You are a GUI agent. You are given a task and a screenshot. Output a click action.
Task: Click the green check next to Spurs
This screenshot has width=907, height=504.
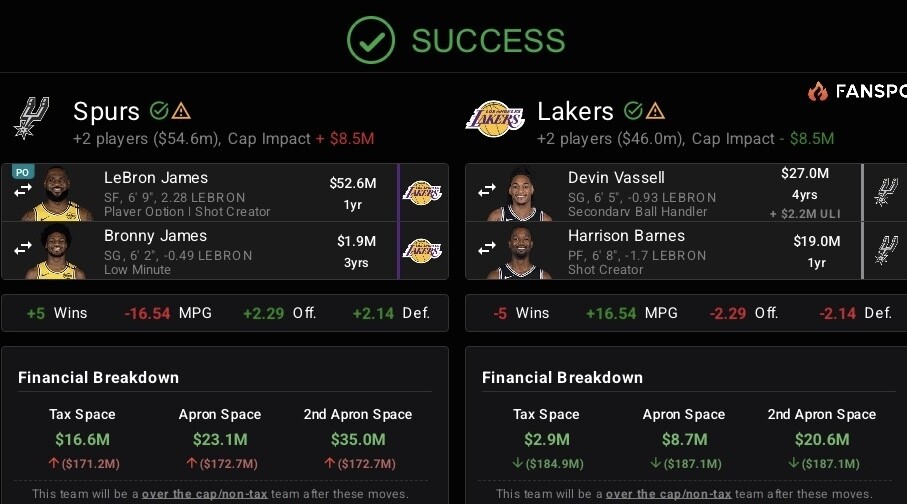pos(158,110)
